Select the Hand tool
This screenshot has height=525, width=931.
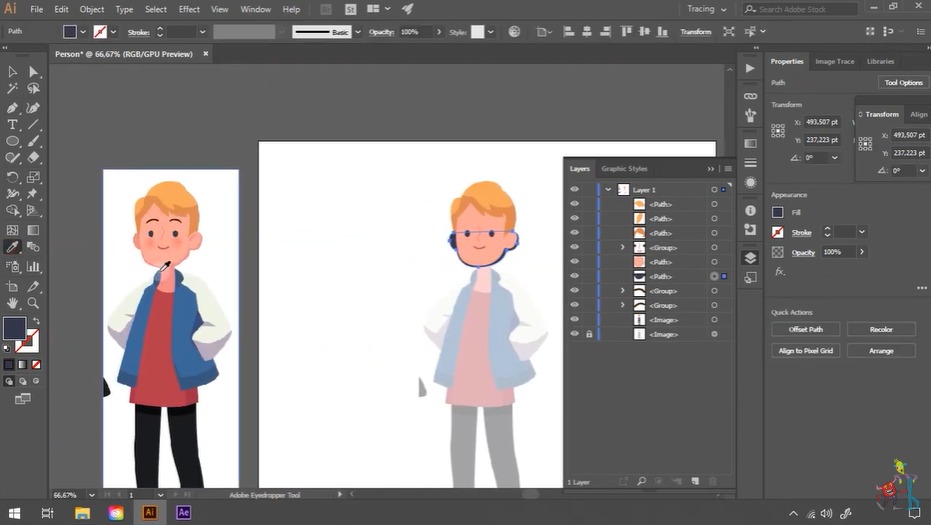point(13,302)
